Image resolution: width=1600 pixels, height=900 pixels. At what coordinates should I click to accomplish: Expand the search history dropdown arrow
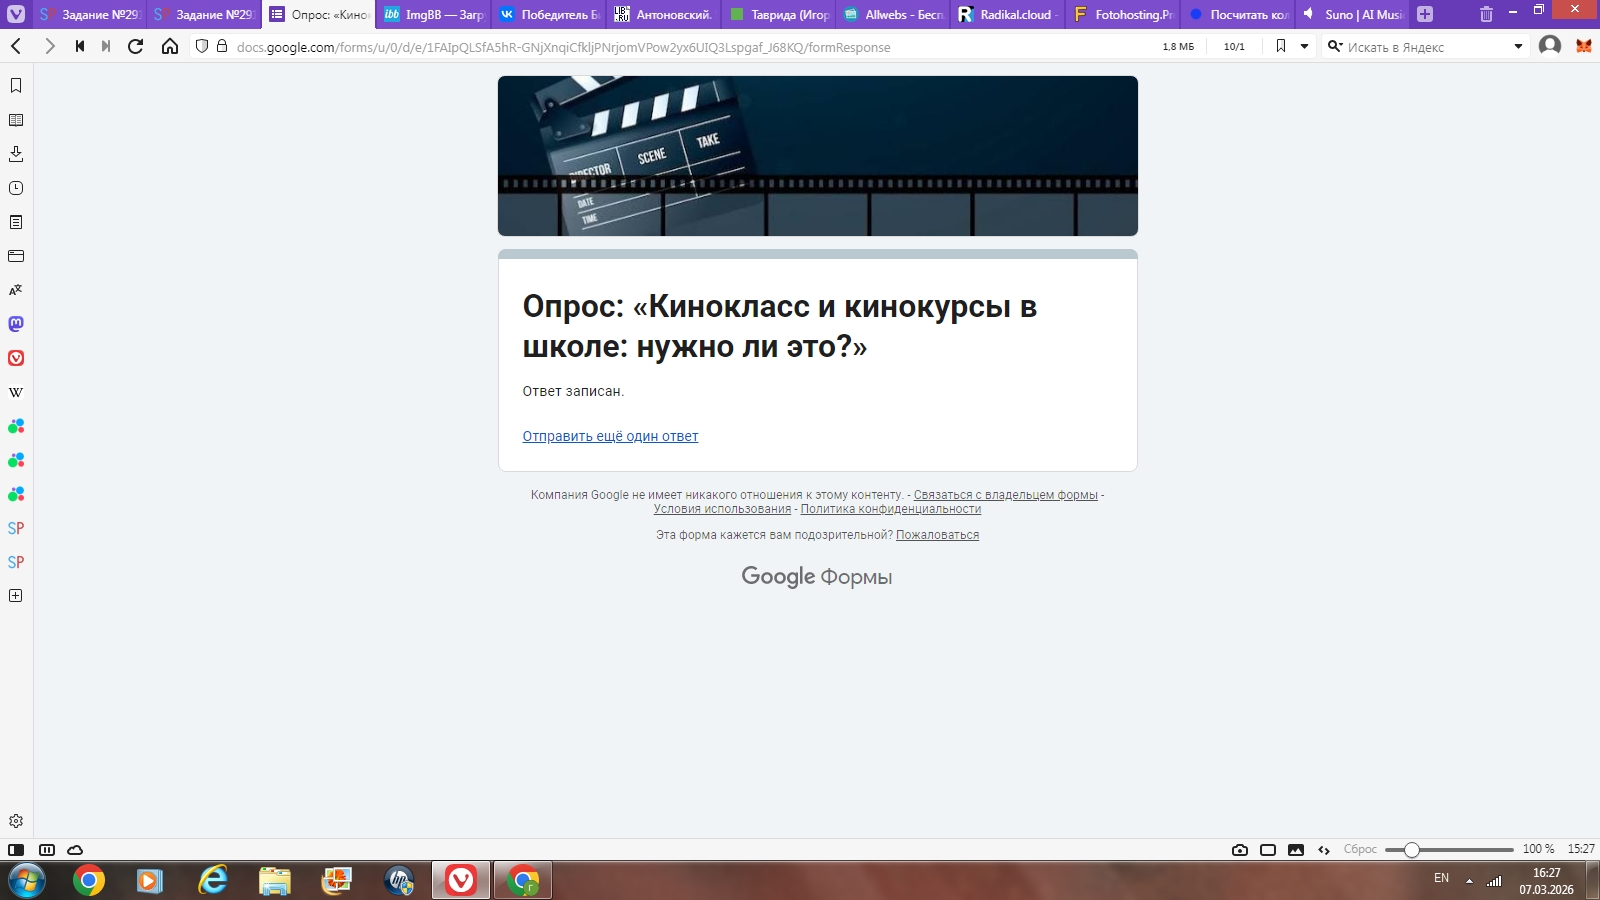[1518, 46]
